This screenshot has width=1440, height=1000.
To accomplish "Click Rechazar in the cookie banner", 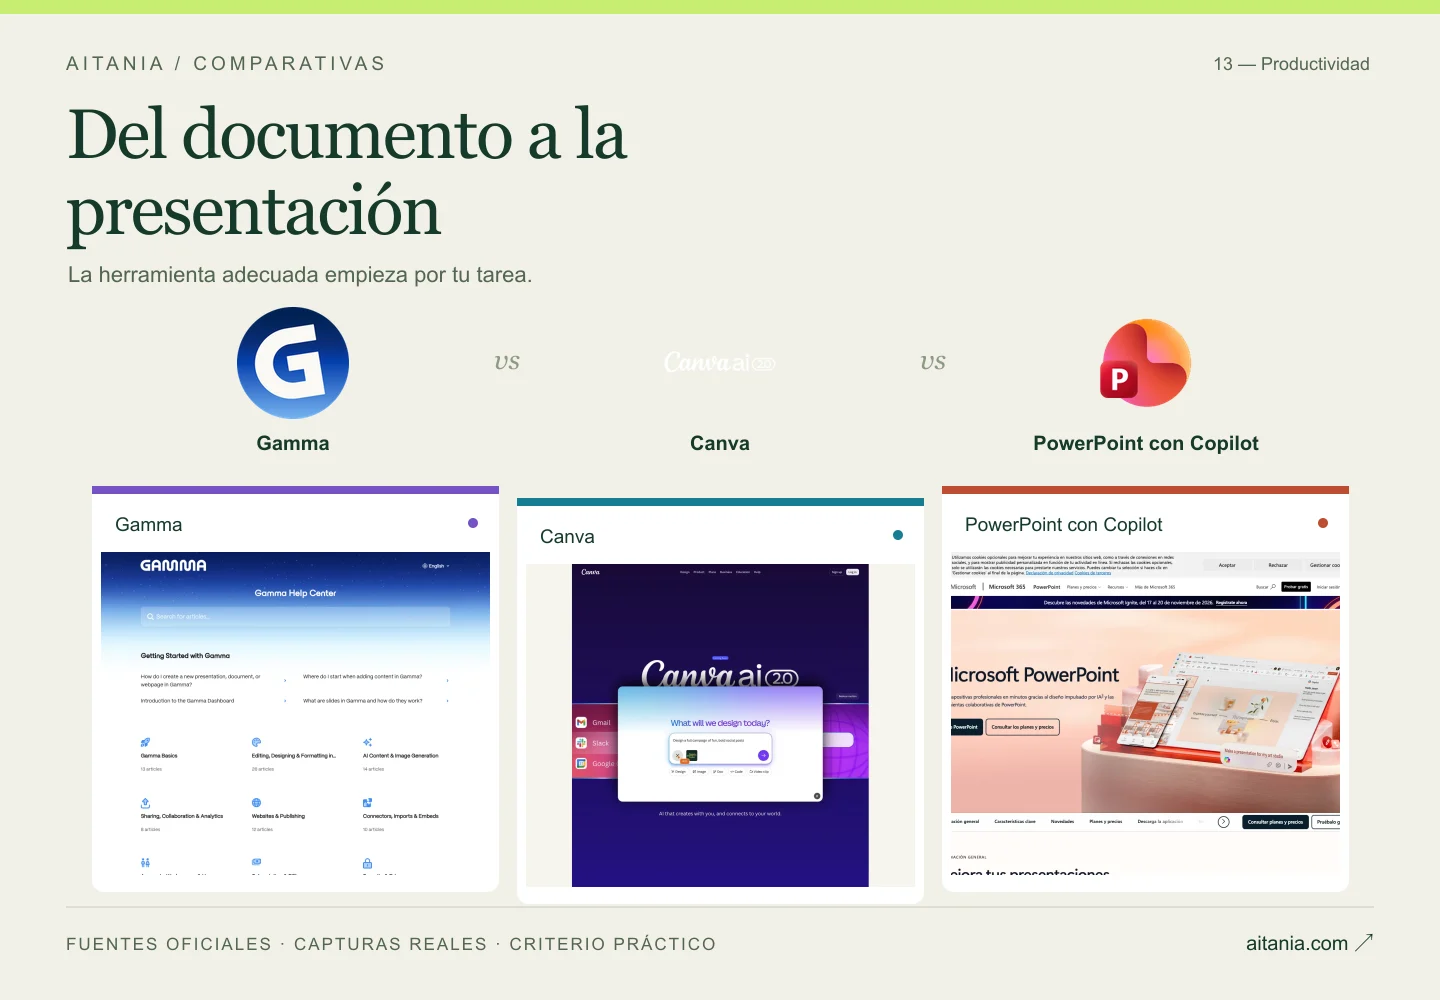I will pos(1278,565).
